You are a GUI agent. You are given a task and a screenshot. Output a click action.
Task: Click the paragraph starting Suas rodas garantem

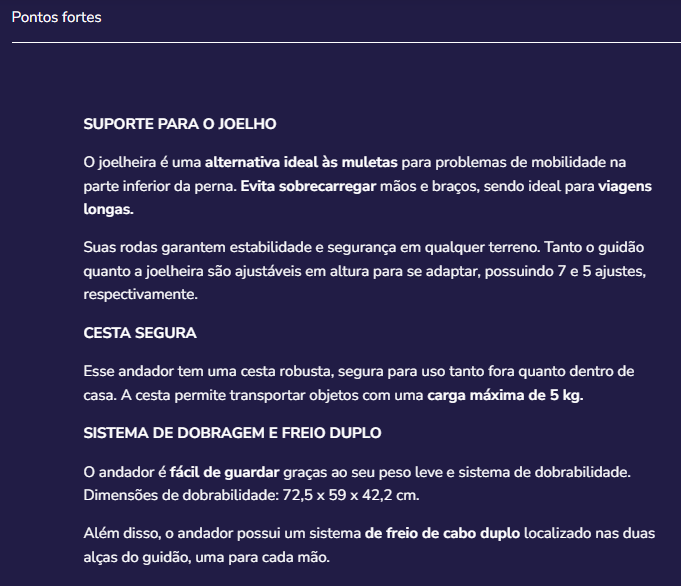[365, 271]
